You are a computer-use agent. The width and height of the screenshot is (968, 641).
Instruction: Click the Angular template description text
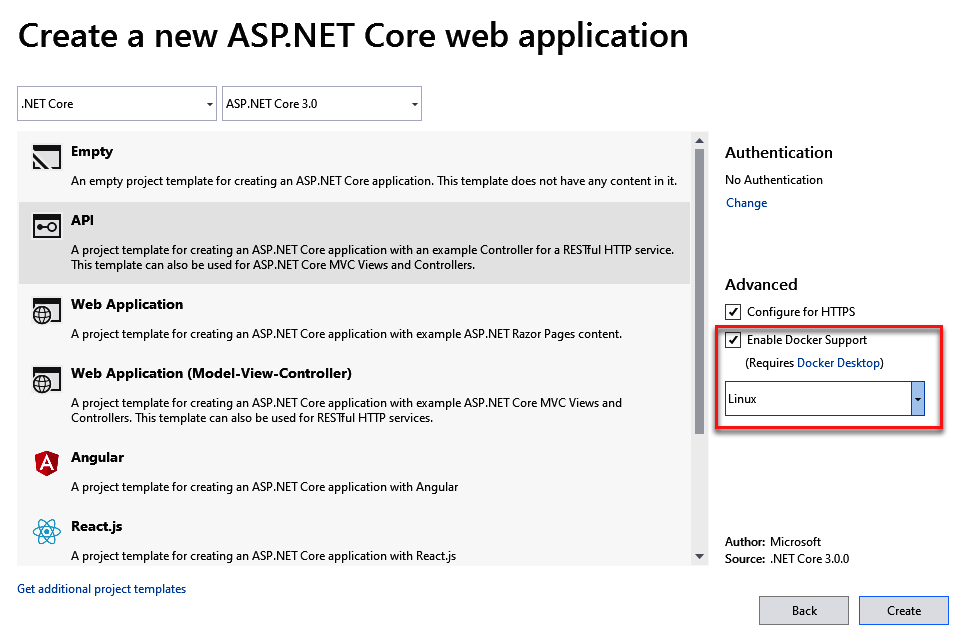coord(265,487)
